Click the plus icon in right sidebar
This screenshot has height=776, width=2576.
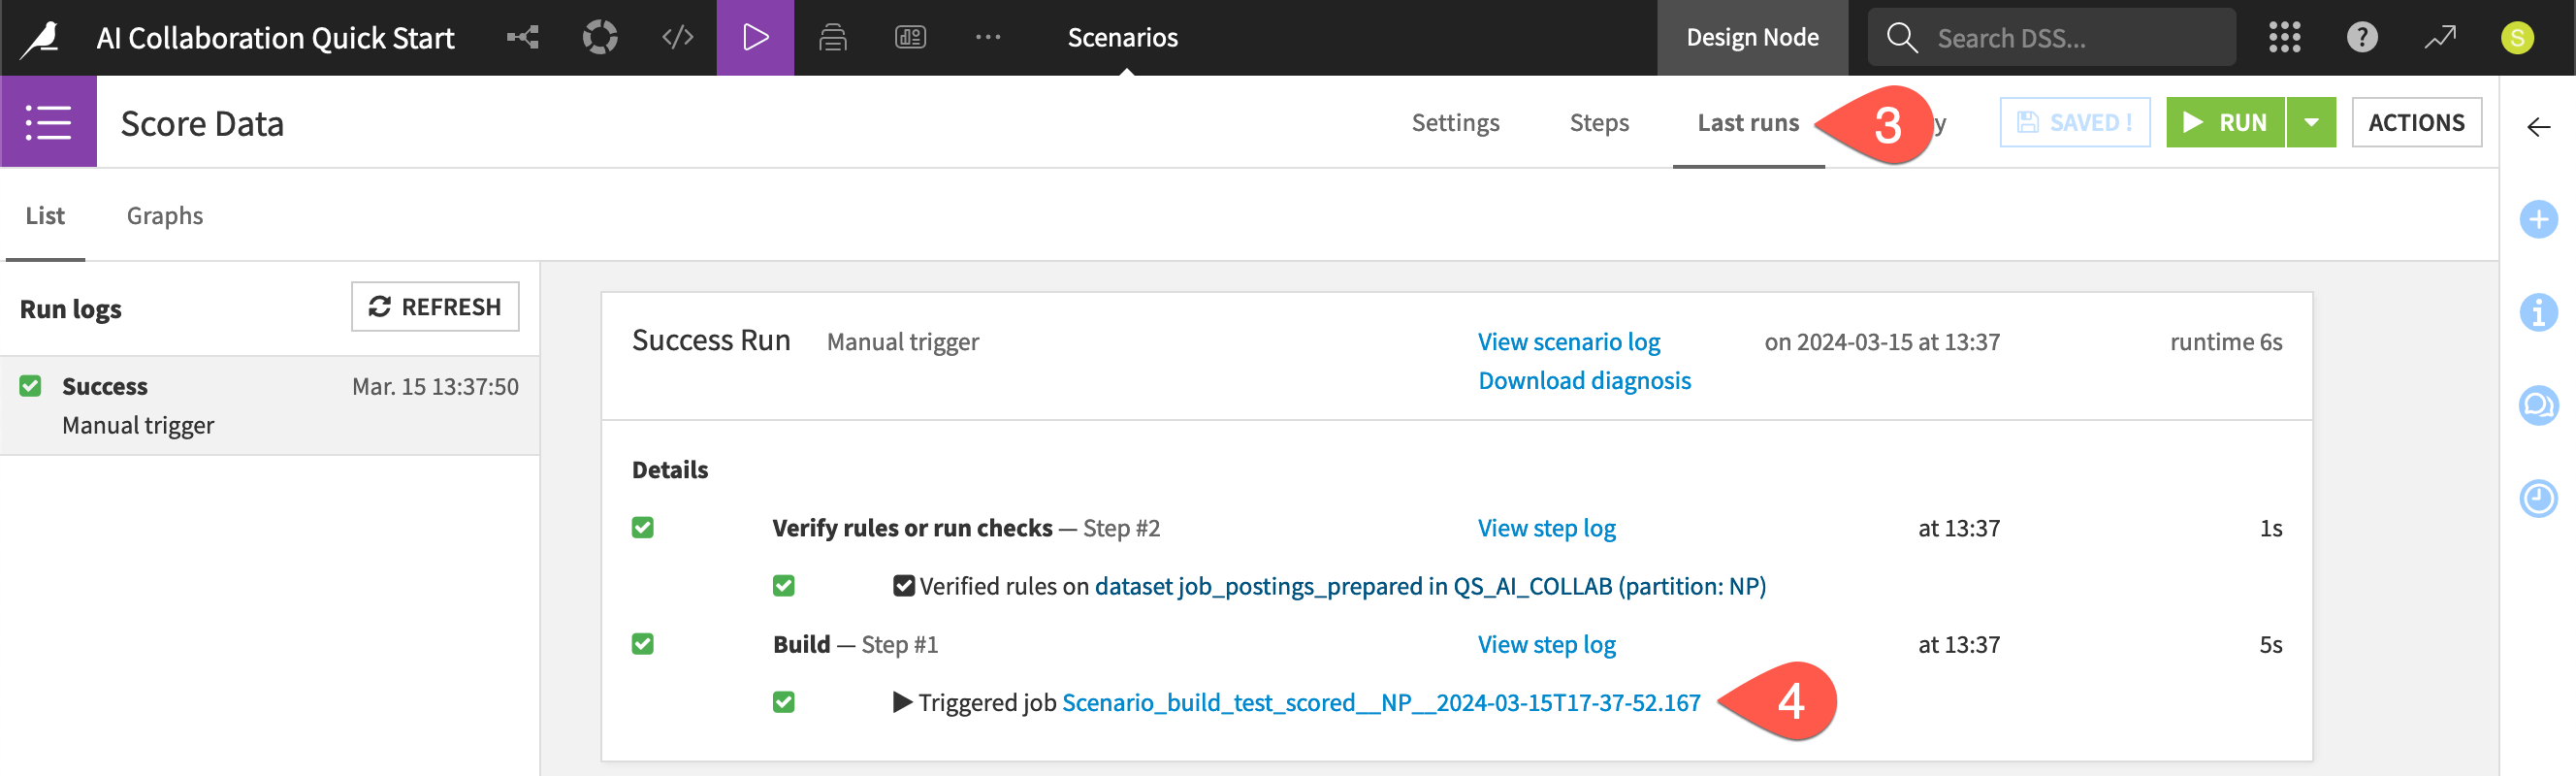click(2537, 220)
